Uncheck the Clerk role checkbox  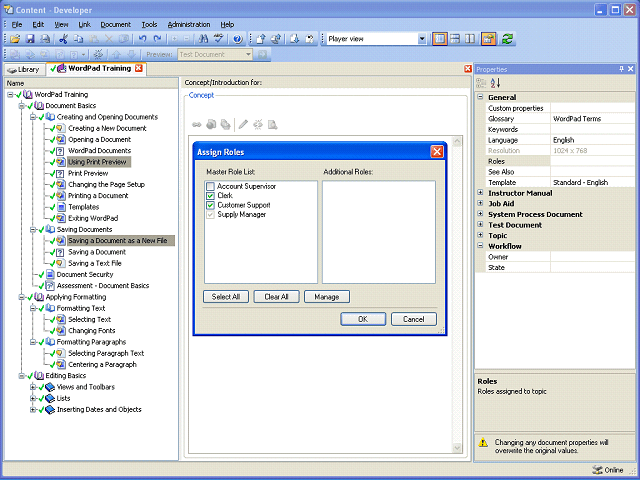click(x=210, y=196)
